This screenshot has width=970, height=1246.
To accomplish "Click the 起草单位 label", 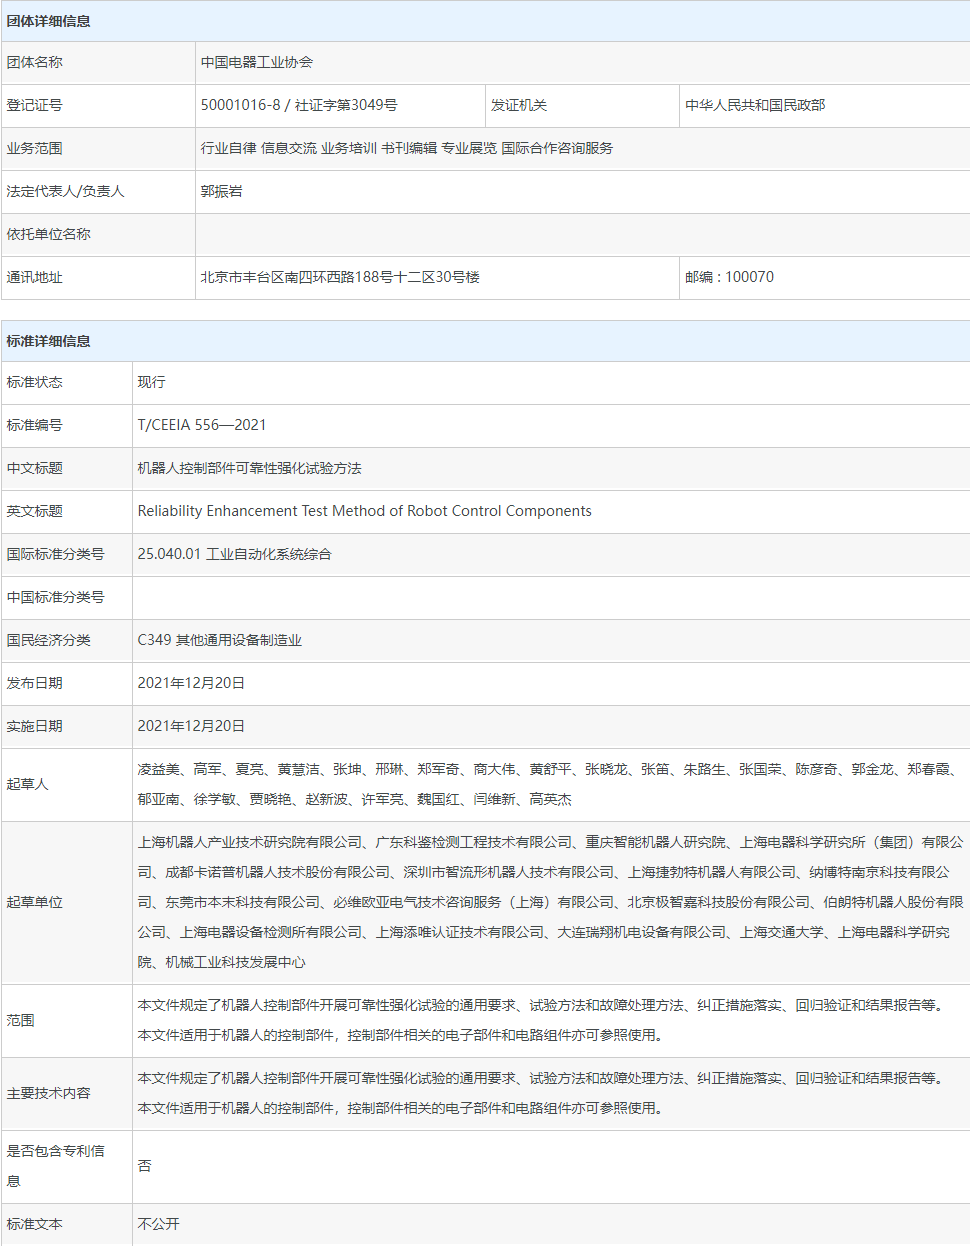I will tap(34, 902).
